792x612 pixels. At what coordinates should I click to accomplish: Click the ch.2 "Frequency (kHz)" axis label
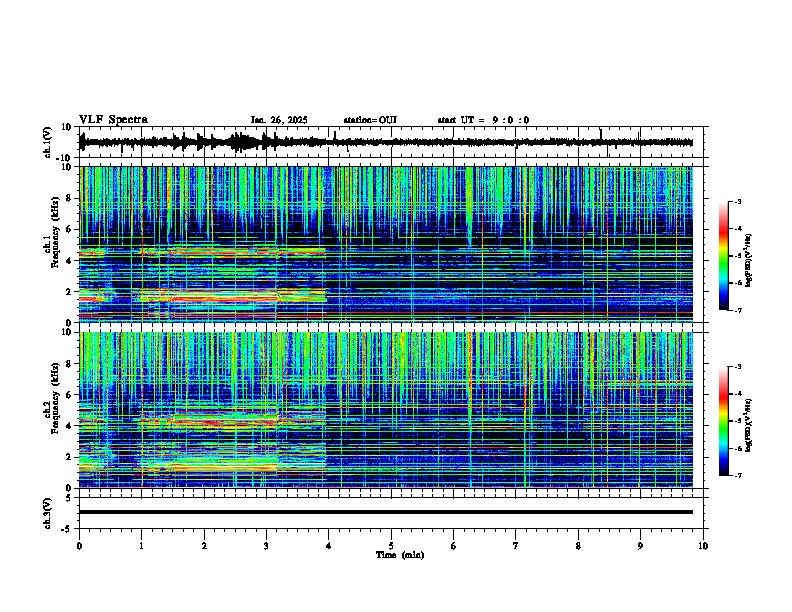[x=55, y=398]
